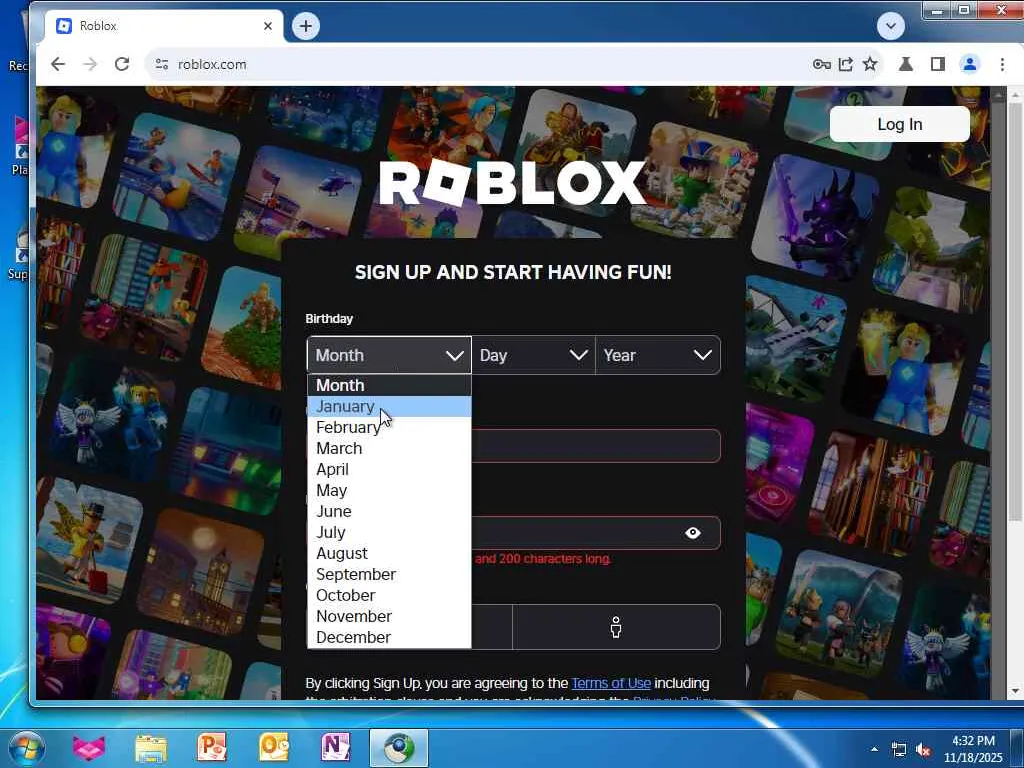Screen dimensions: 1024x768
Task: Open the tab search chevron button
Action: tap(891, 26)
